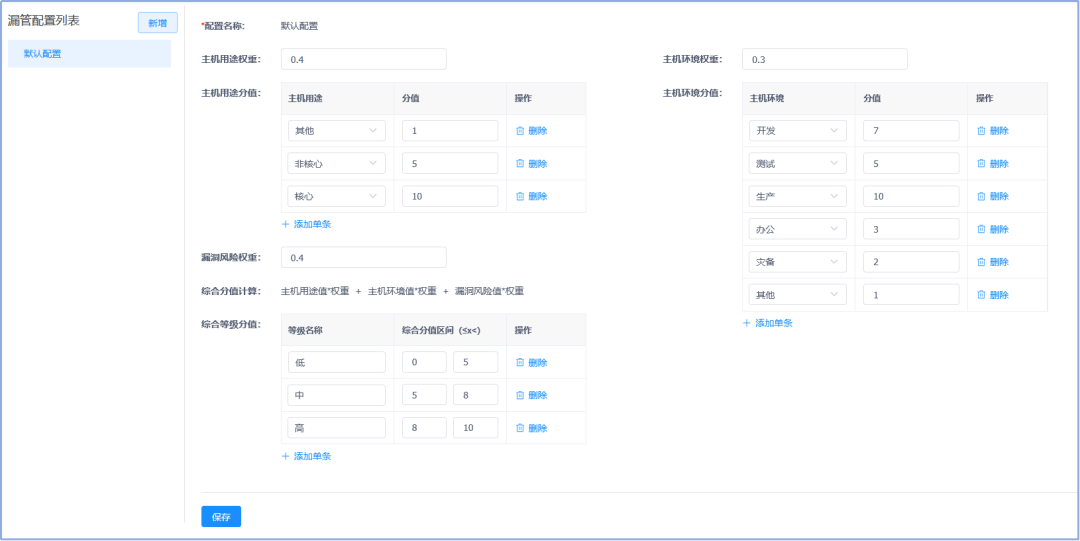Screen dimensions: 1080x541
Task: Open the 开发 environment dropdown
Action: (x=798, y=130)
